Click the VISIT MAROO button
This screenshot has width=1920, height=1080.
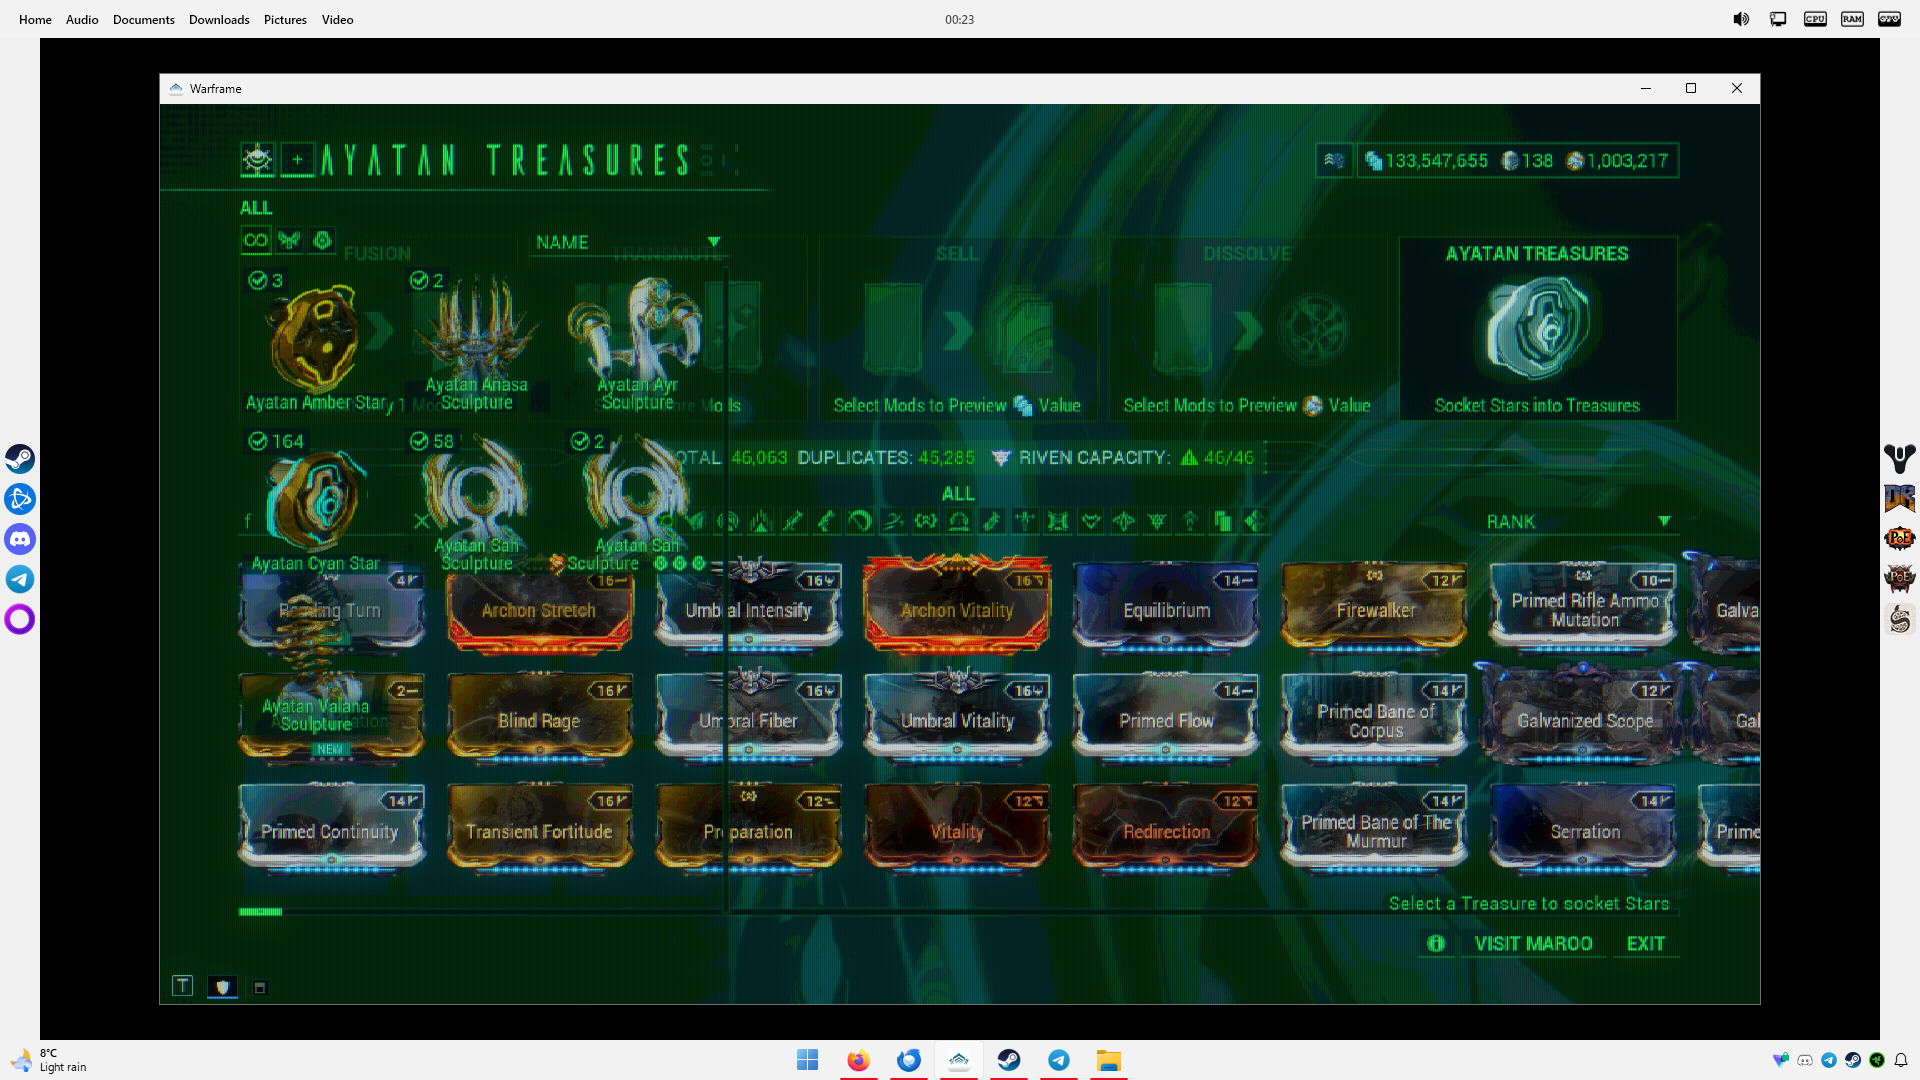coord(1533,943)
